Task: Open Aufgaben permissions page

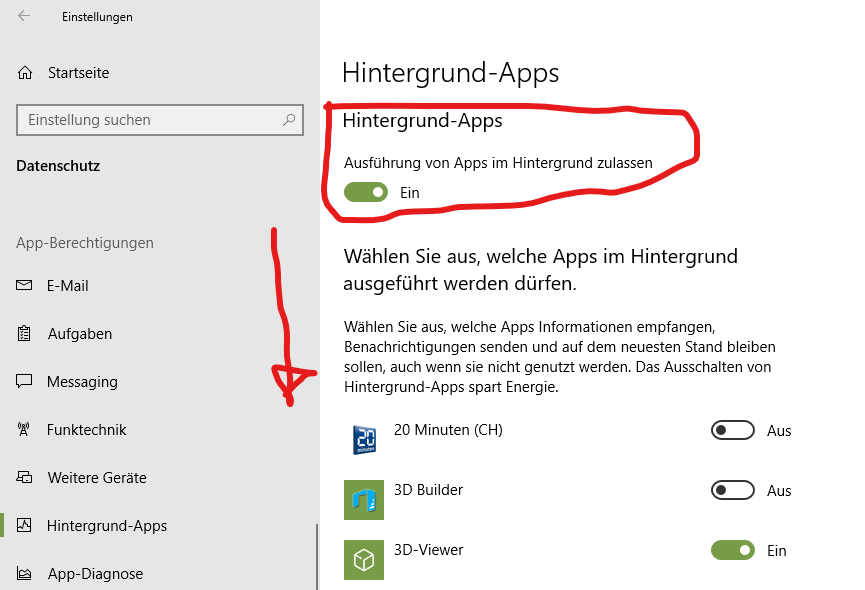Action: point(80,334)
